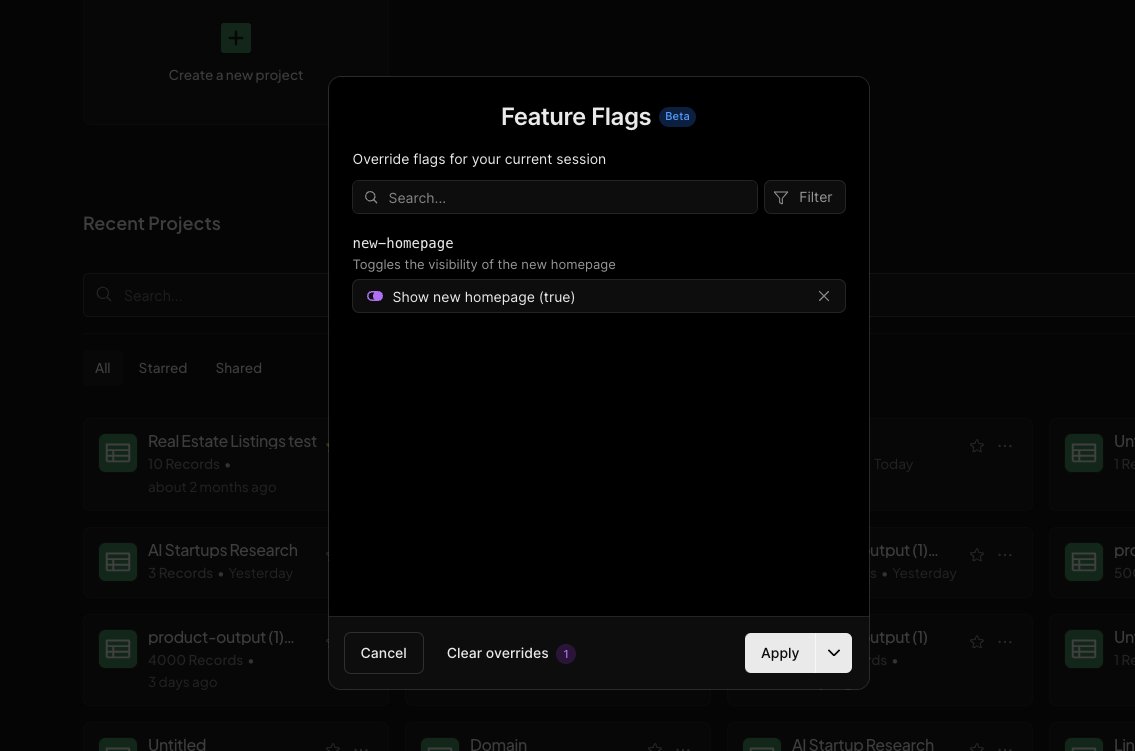
Task: Click Toggles the visibility of the new homepage text
Action: [x=484, y=265]
